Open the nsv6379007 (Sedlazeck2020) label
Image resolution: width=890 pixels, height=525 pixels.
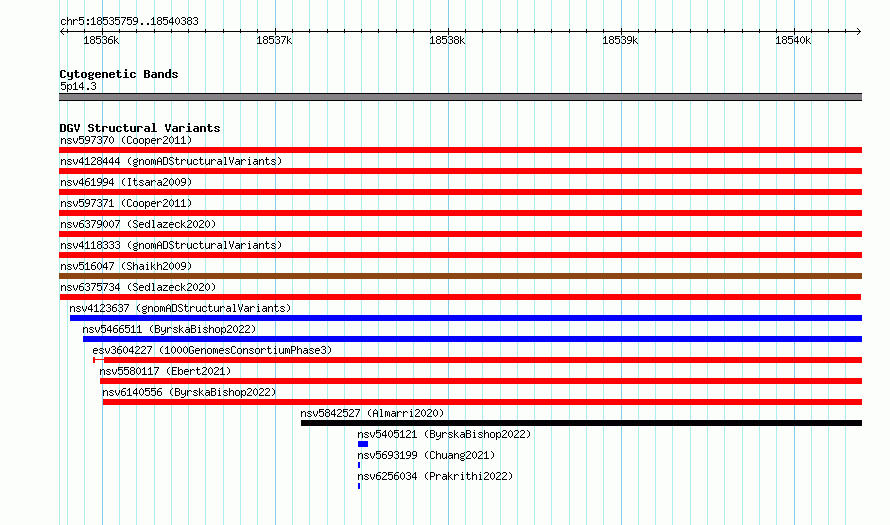(x=138, y=224)
